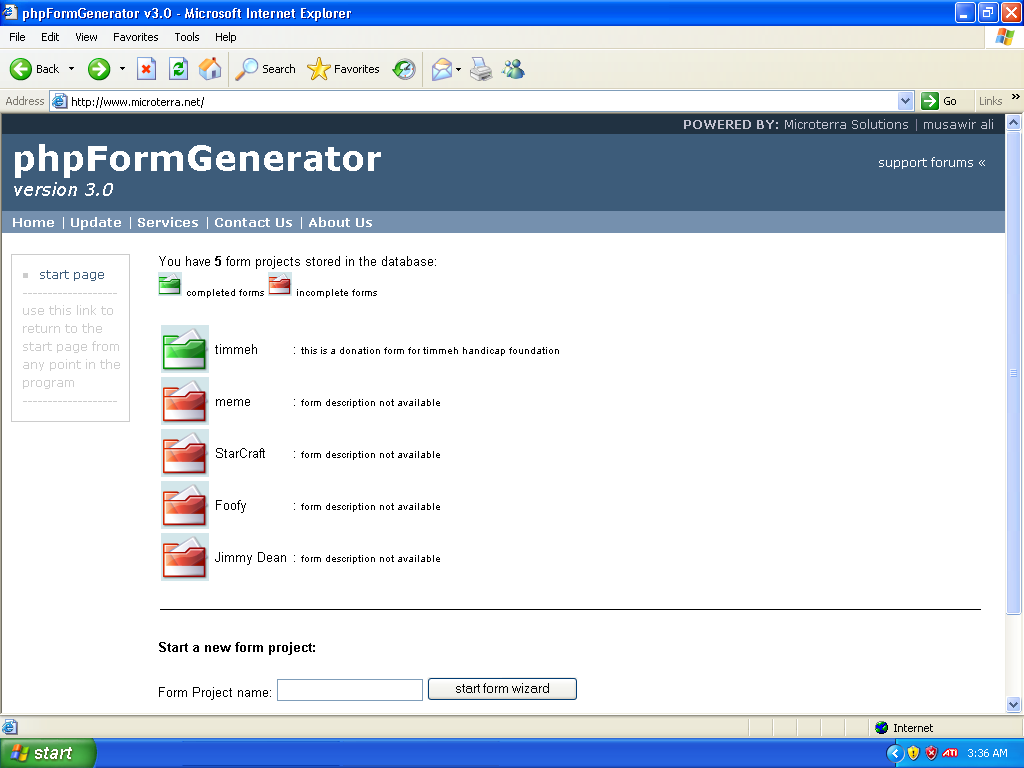The height and width of the screenshot is (768, 1024).
Task: Expand the Mail button dropdown arrow
Action: tap(458, 69)
